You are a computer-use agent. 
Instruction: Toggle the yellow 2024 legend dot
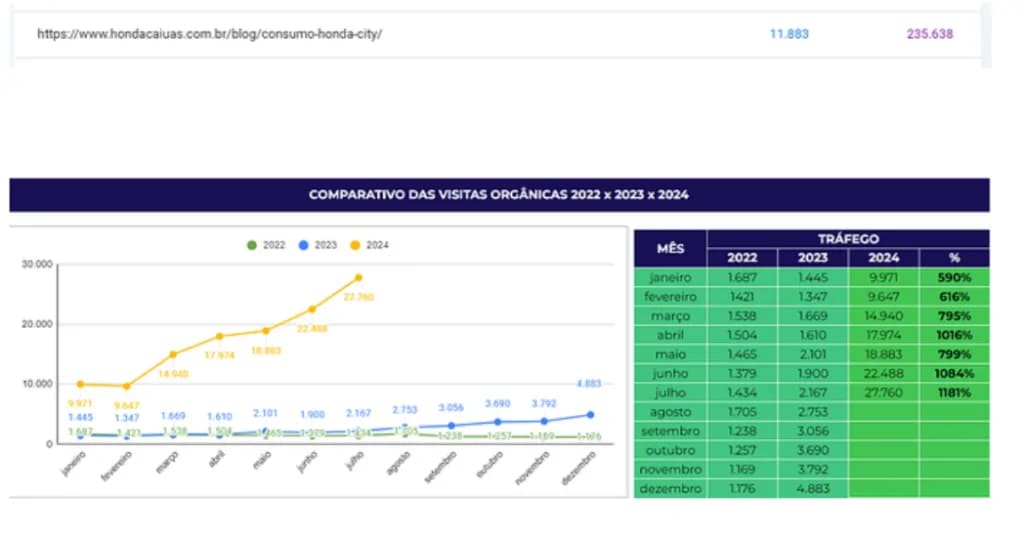point(357,245)
